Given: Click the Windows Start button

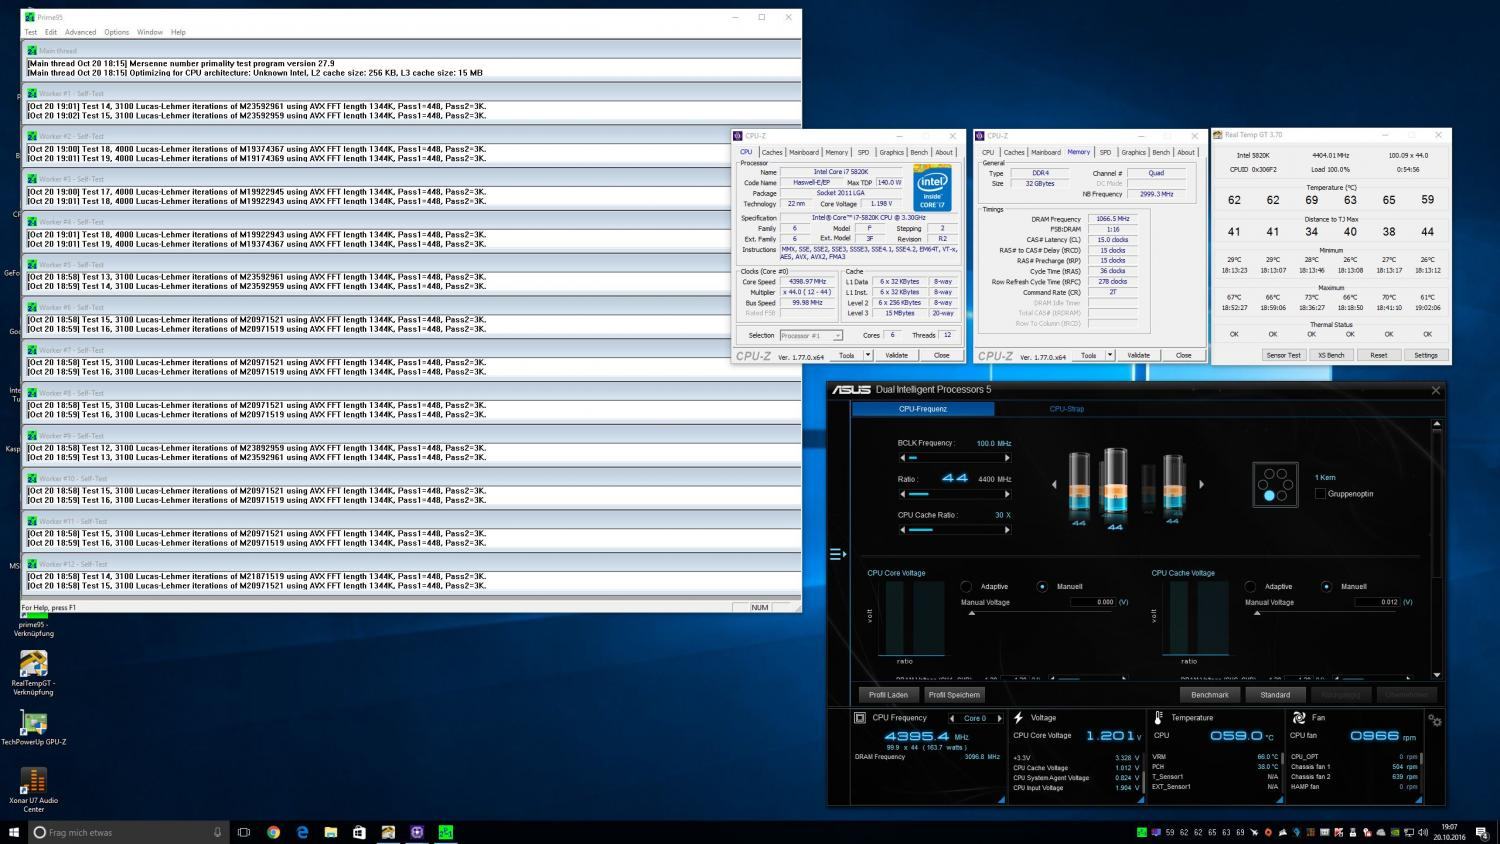Looking at the screenshot, I should [x=14, y=832].
